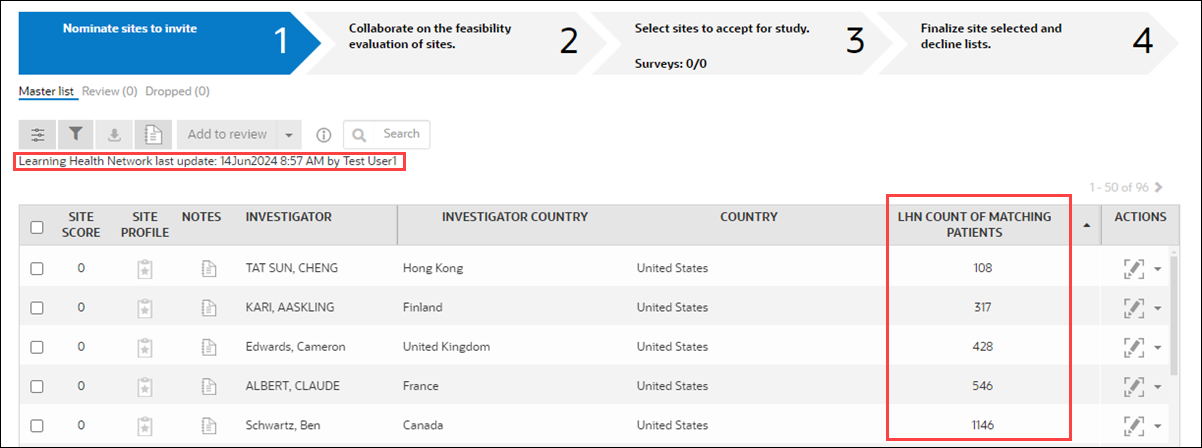1202x448 pixels.
Task: Check the row for TAT SUN, CHENG
Action: click(37, 268)
